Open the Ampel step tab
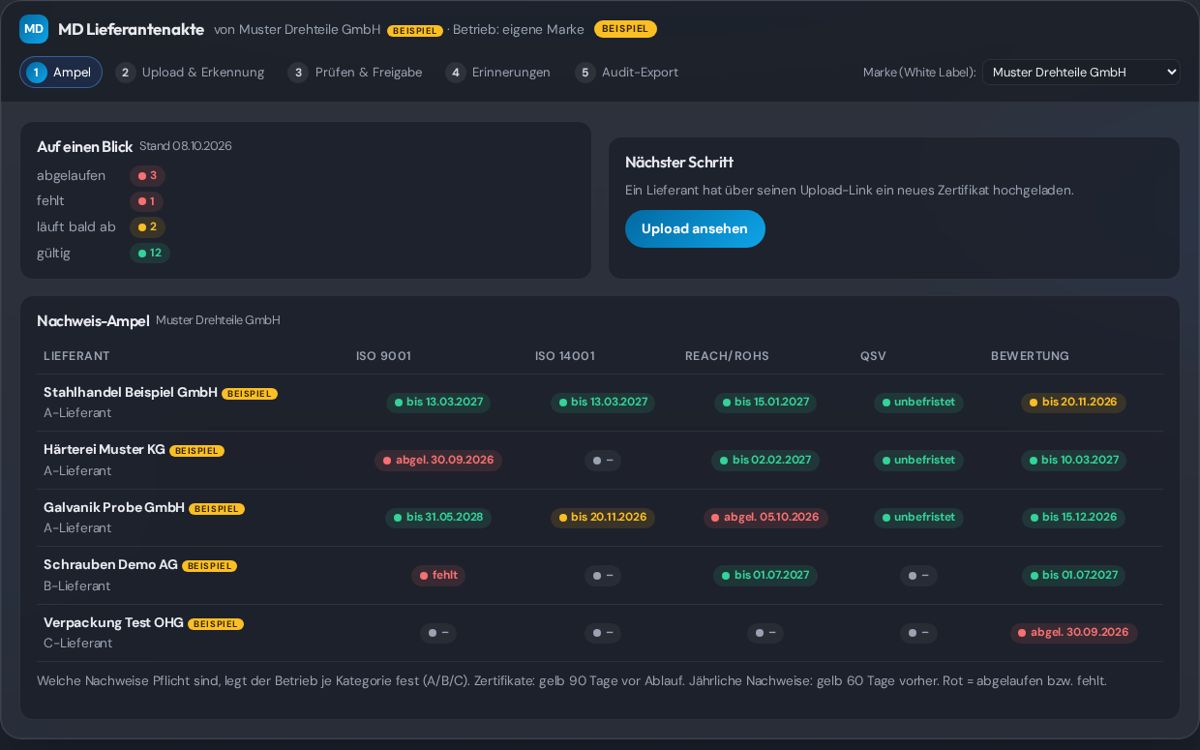 coord(61,72)
